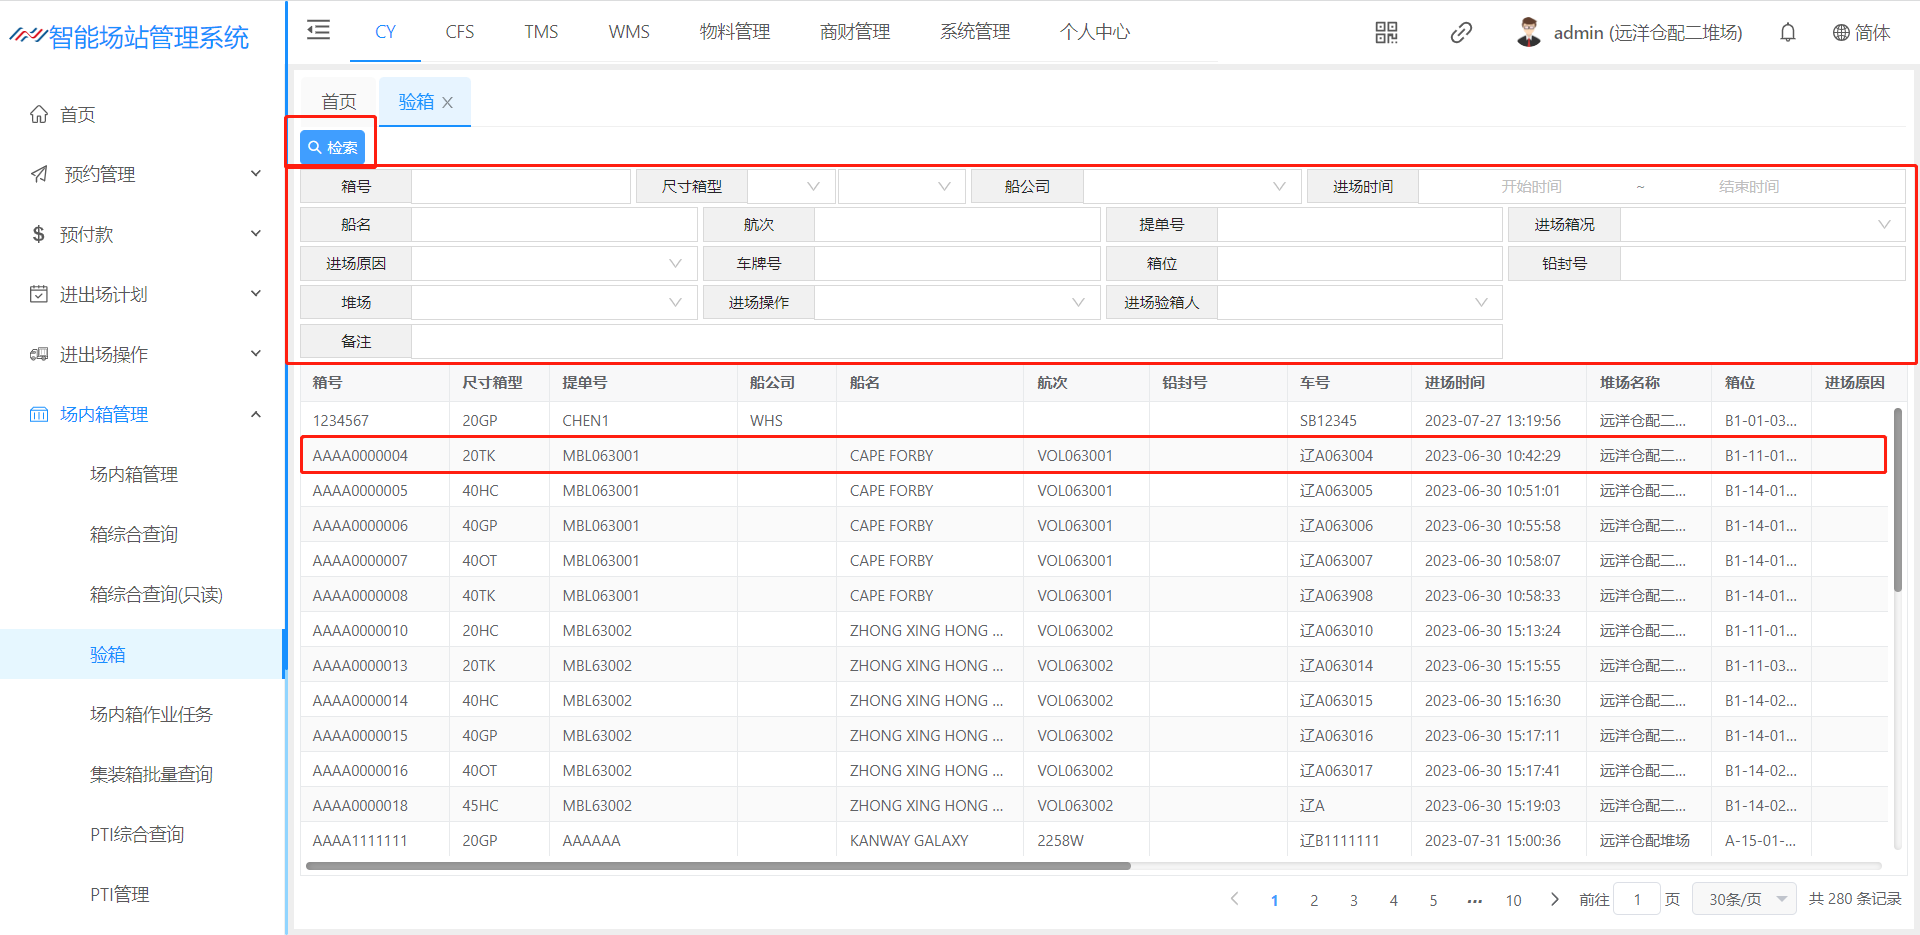Screen dimensions: 1920x935
Task: Open notifications bell icon
Action: tap(1787, 33)
